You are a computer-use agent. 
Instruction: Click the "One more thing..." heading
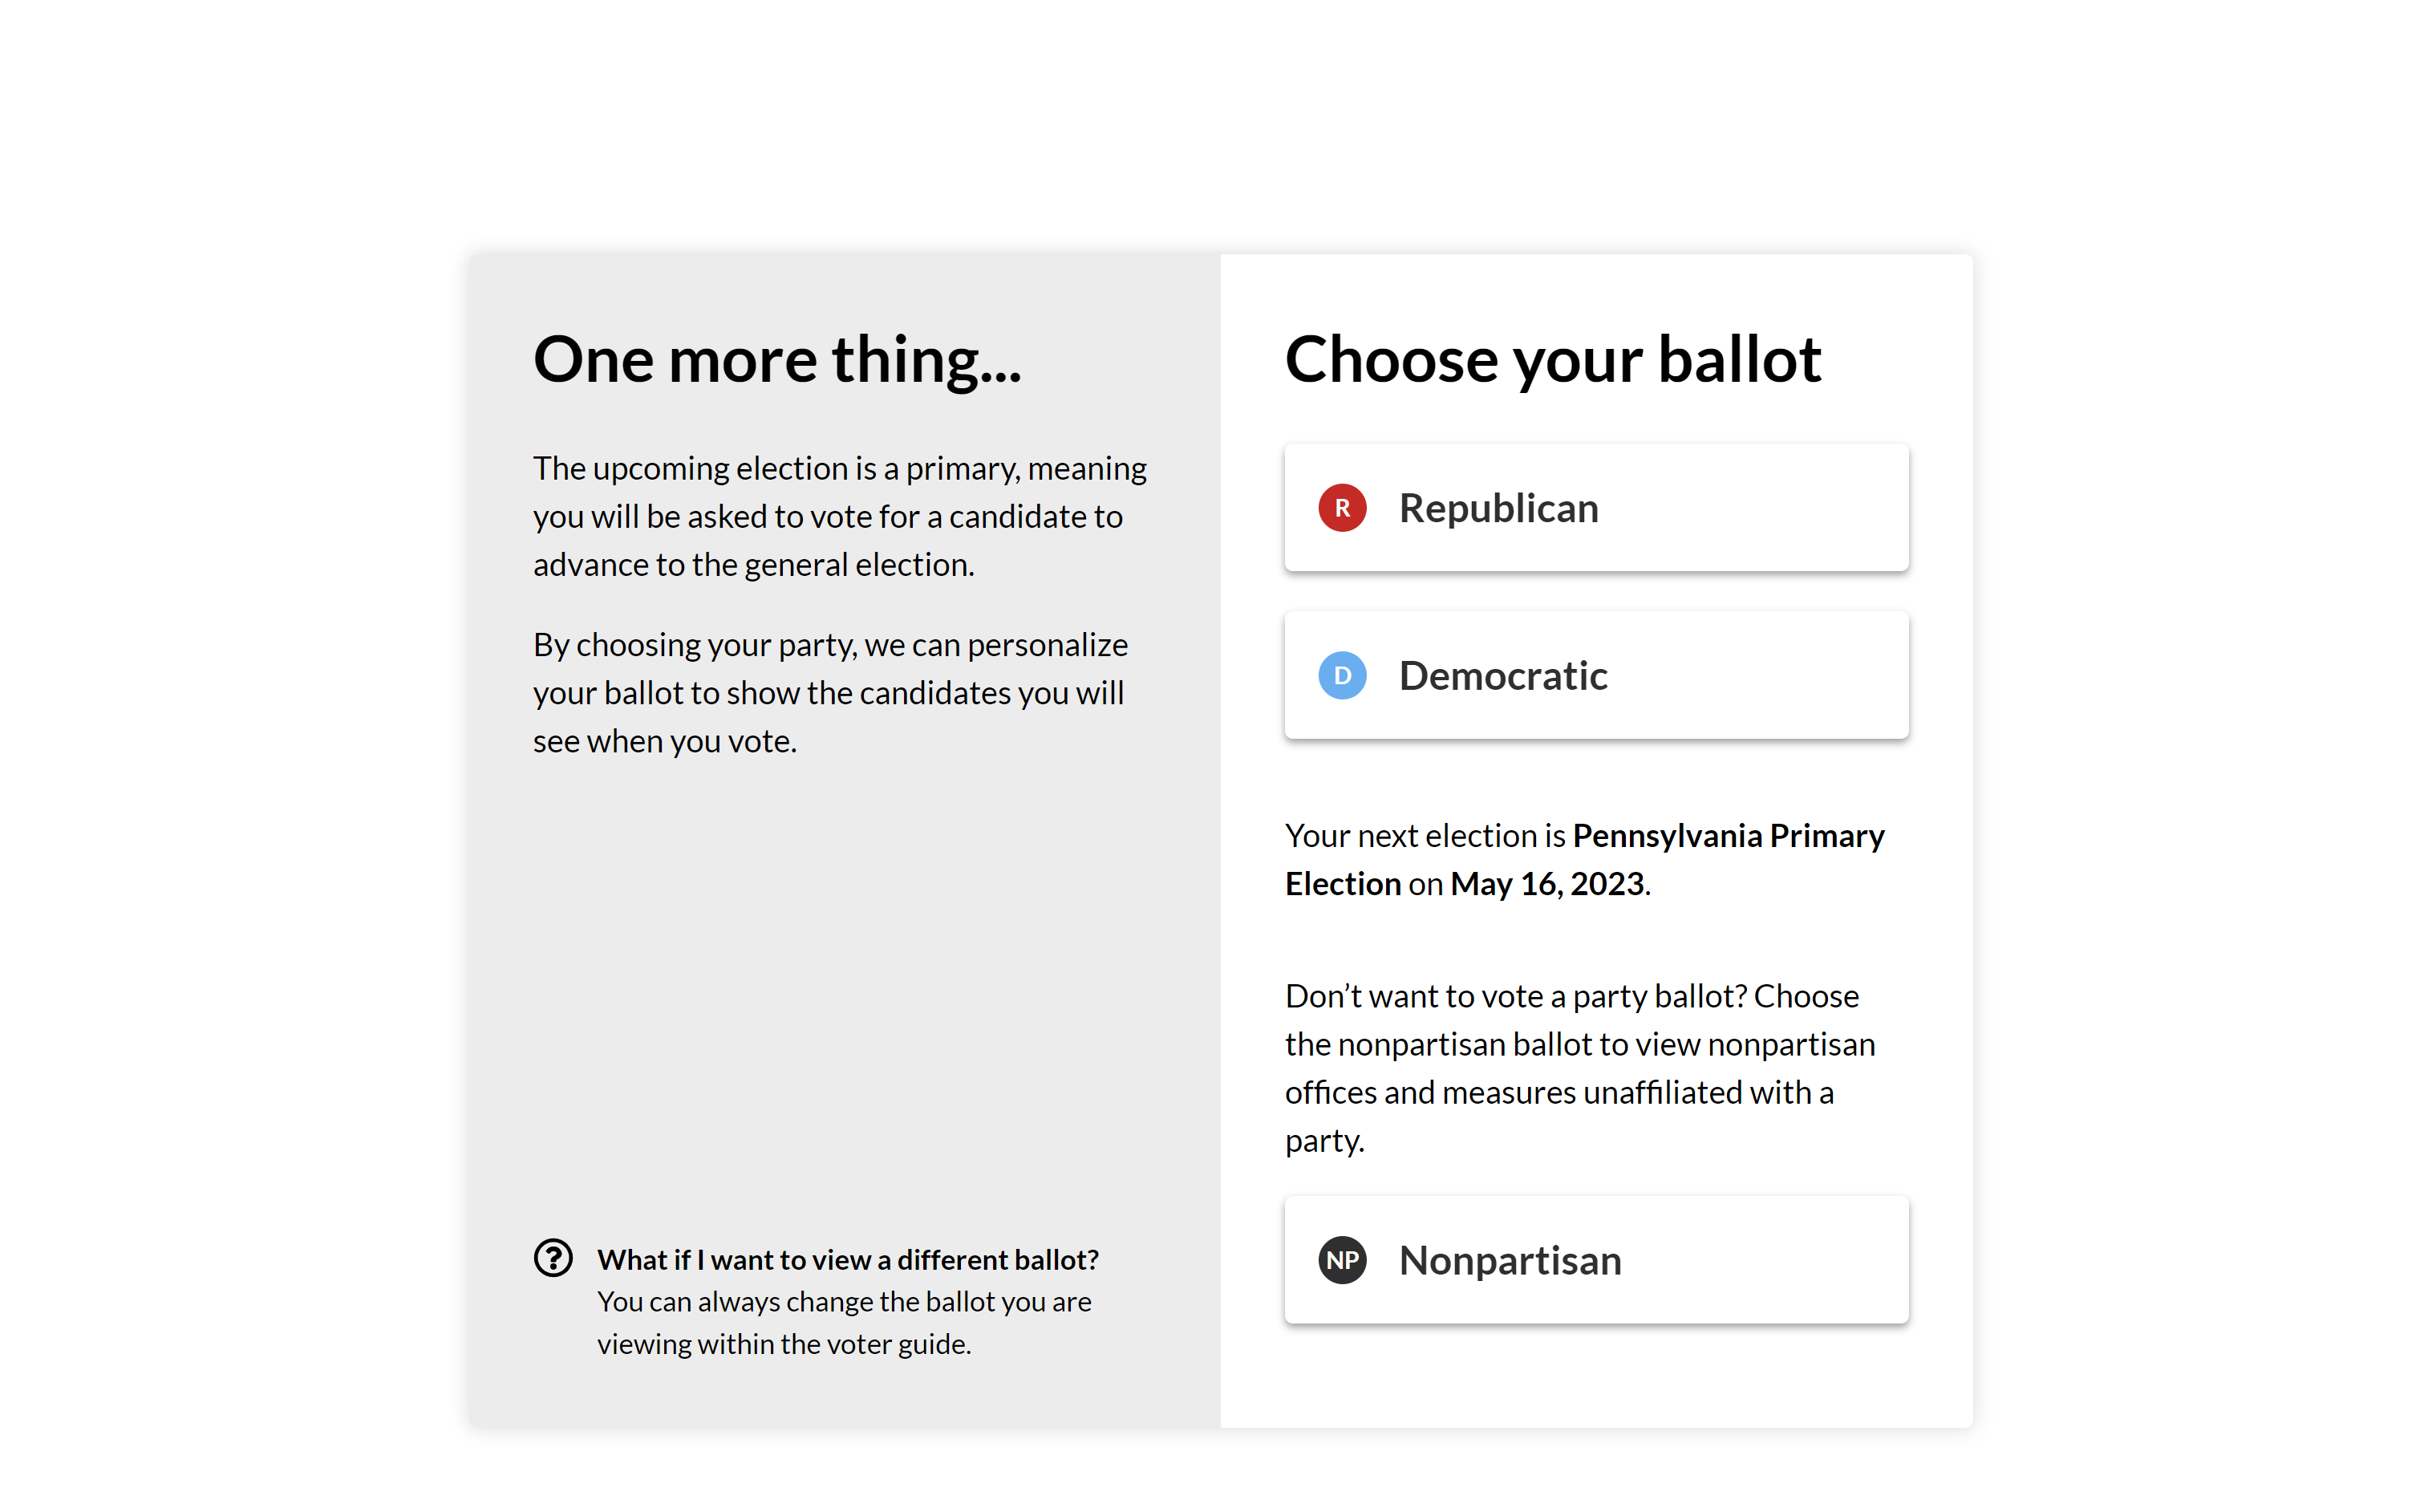(777, 359)
